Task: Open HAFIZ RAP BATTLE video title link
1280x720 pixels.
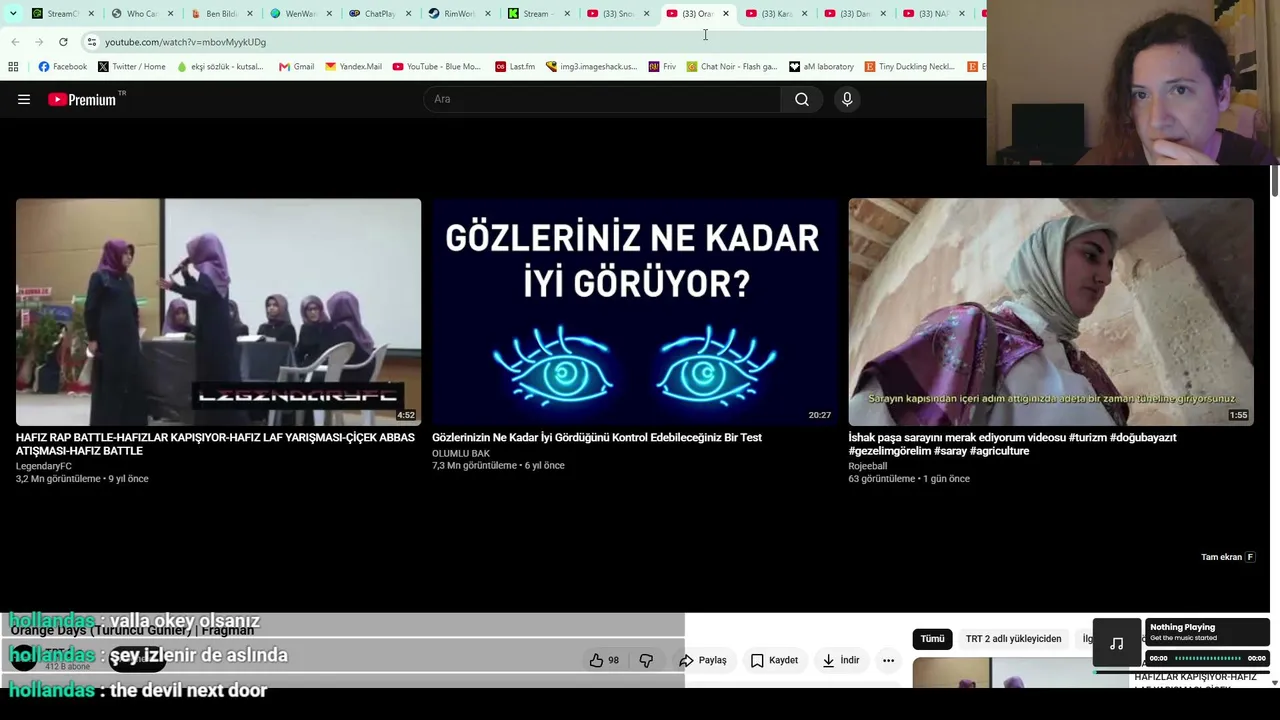Action: (215, 444)
